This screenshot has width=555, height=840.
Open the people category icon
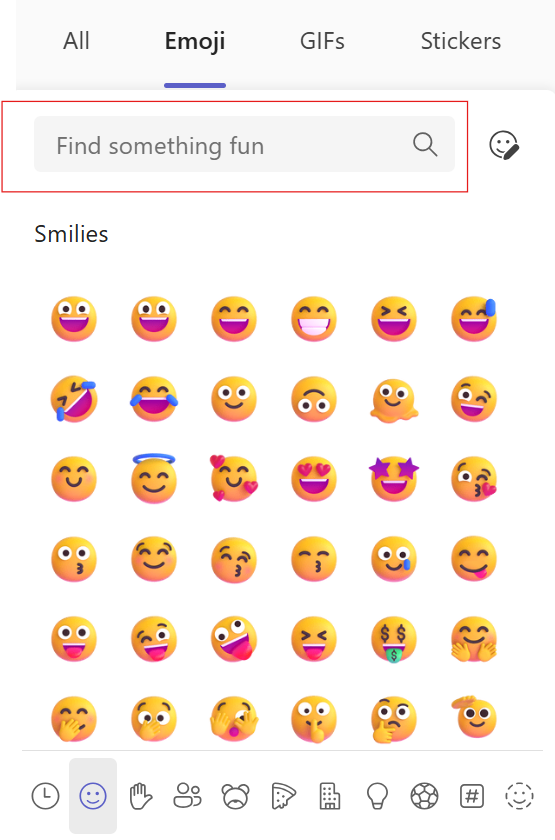tap(188, 796)
